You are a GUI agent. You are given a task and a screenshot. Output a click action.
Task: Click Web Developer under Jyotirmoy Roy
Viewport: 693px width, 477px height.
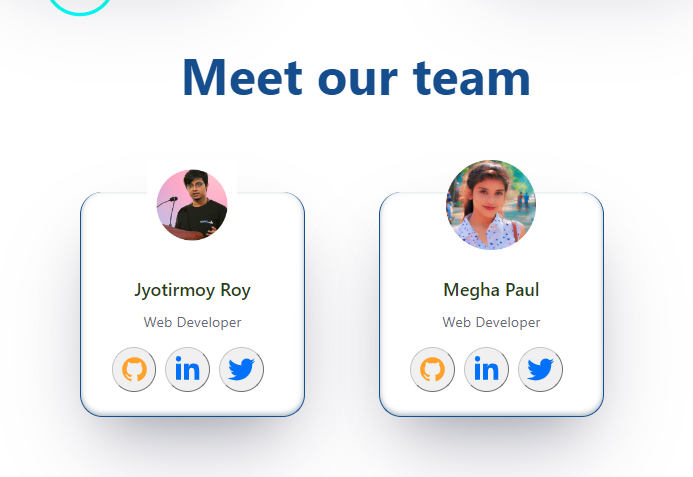click(192, 322)
